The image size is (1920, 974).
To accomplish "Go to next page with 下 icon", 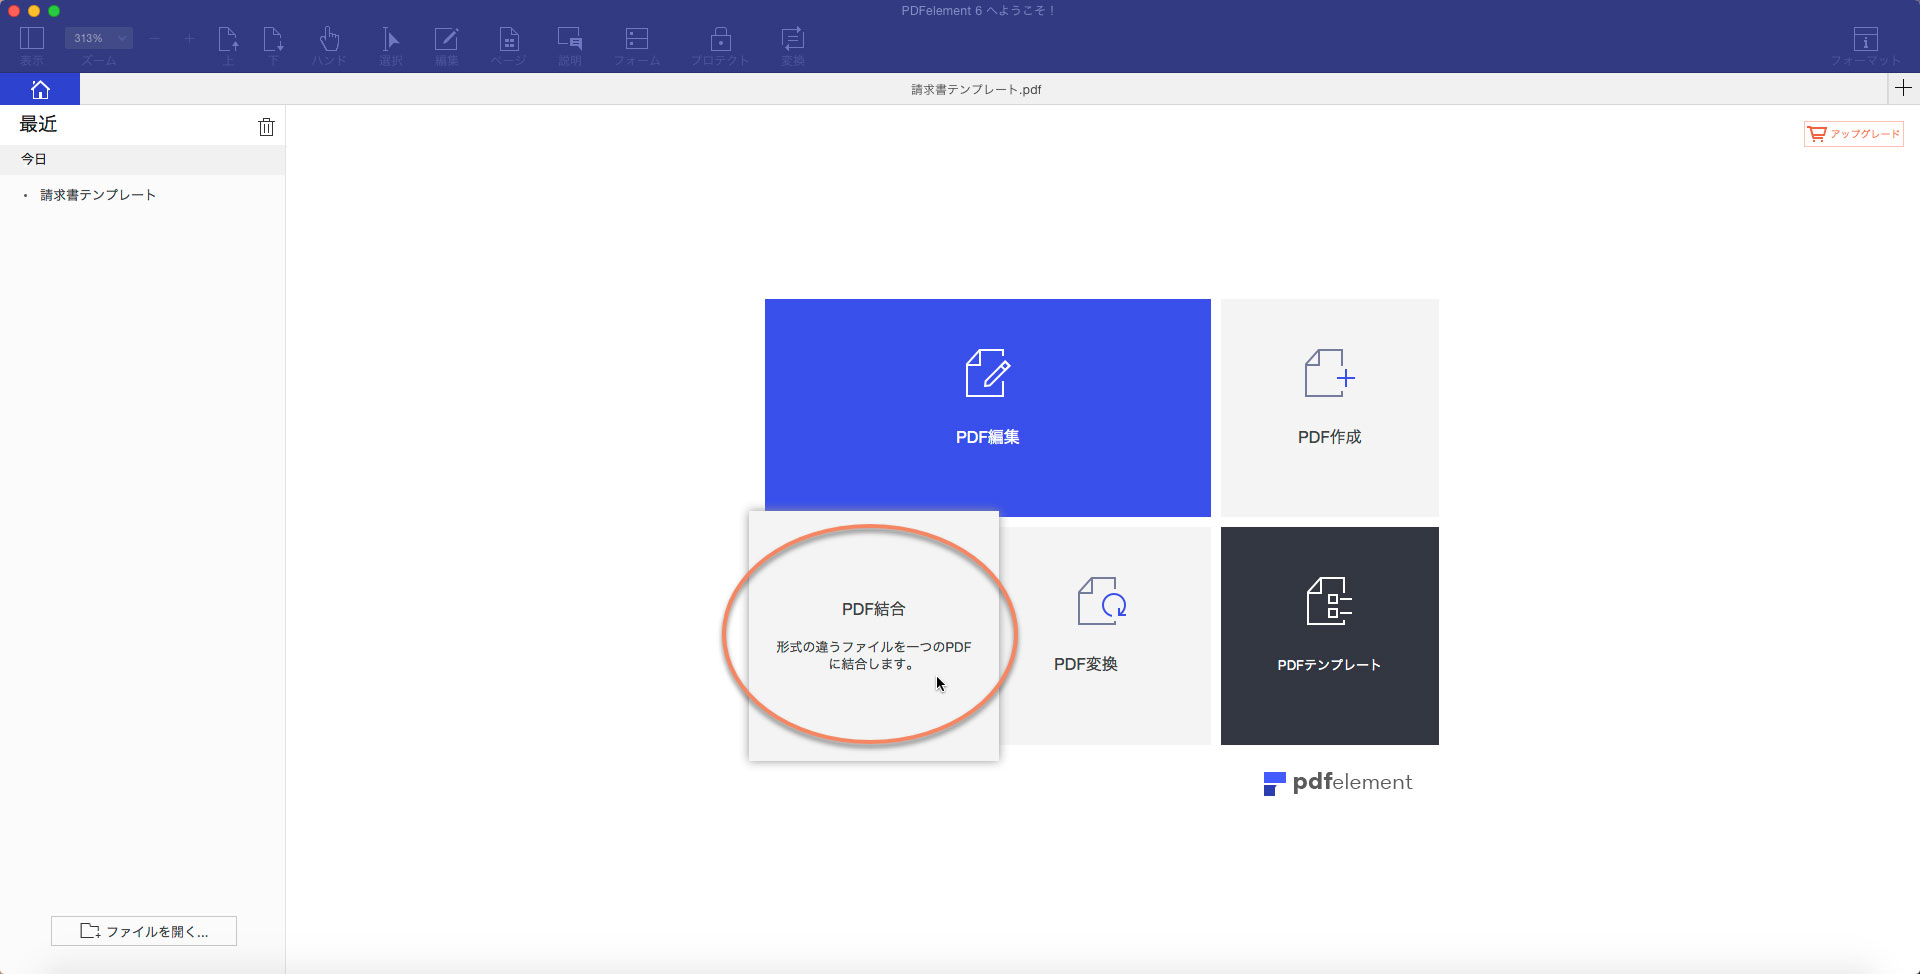I will (273, 40).
